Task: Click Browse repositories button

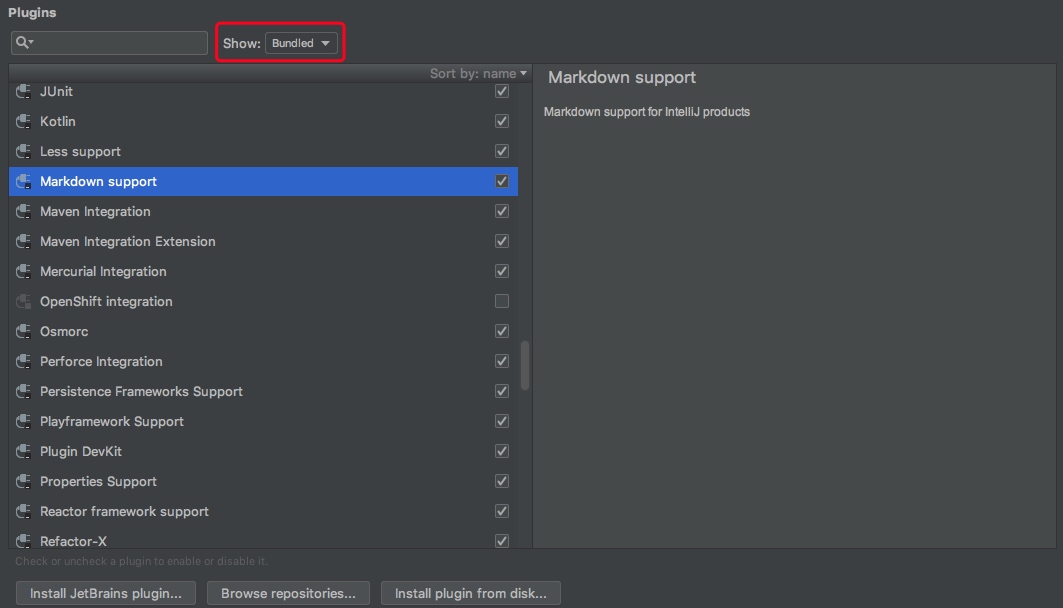Action: pos(288,593)
